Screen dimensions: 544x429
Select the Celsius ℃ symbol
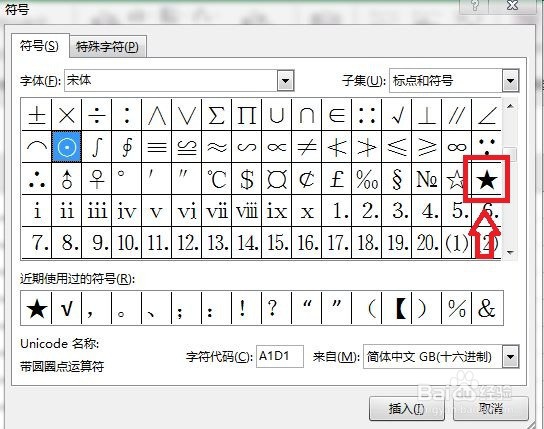[x=216, y=179]
